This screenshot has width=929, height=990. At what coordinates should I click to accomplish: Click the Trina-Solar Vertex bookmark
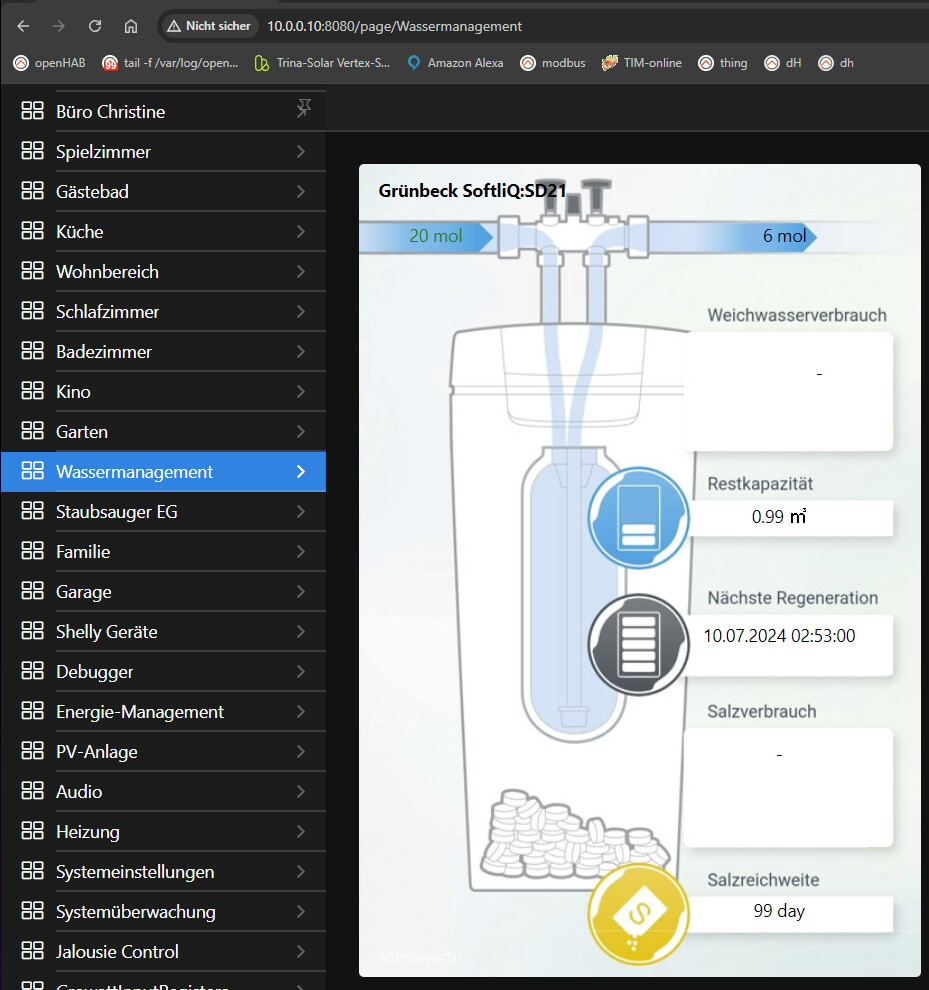[x=323, y=63]
